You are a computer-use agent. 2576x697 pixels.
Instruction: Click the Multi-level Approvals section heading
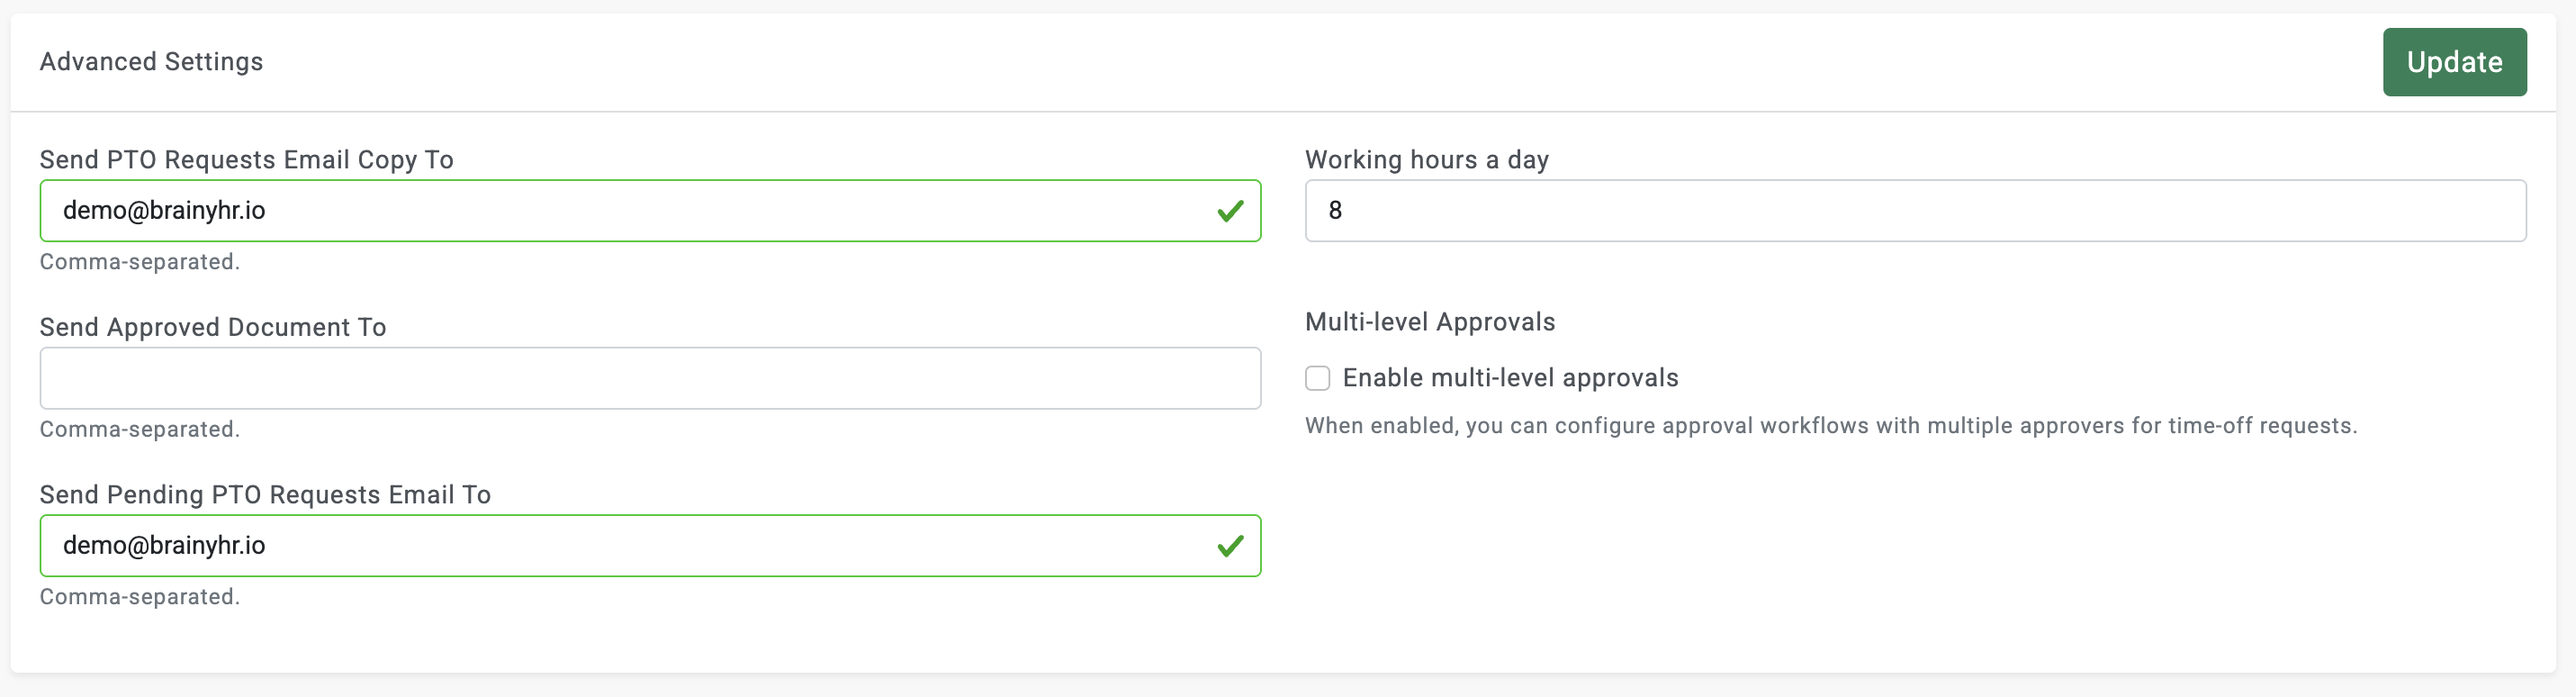1430,322
